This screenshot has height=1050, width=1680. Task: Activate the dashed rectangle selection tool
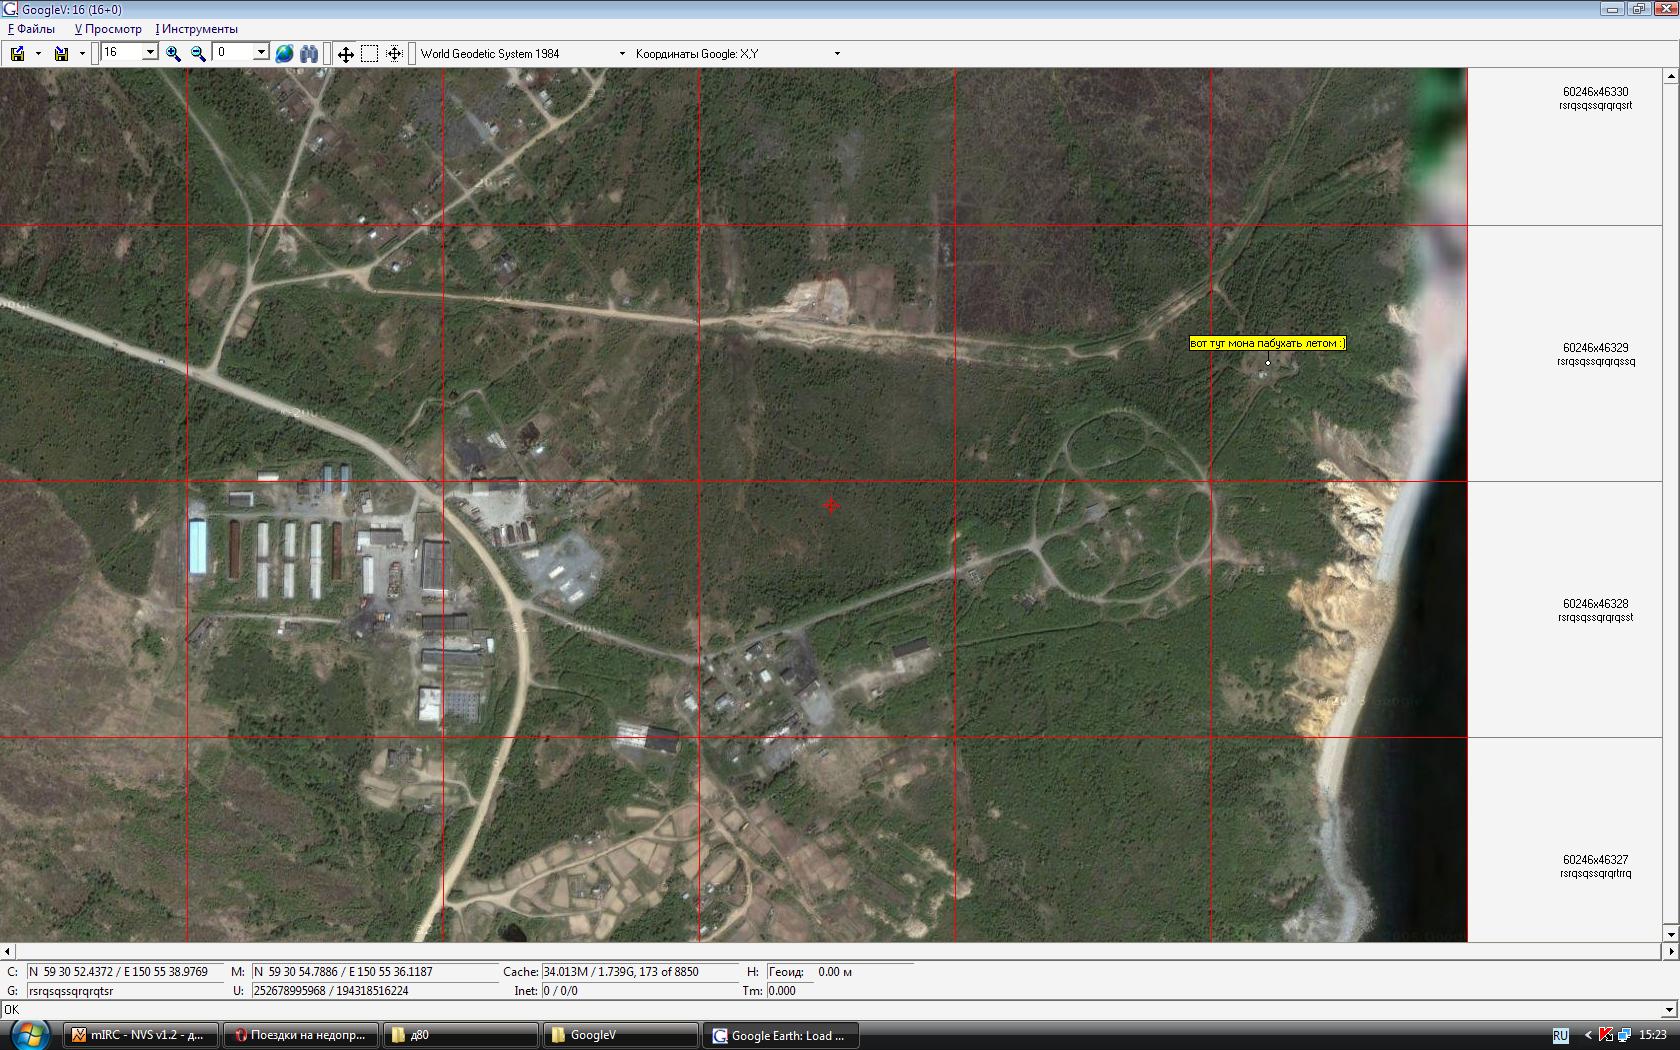click(369, 54)
